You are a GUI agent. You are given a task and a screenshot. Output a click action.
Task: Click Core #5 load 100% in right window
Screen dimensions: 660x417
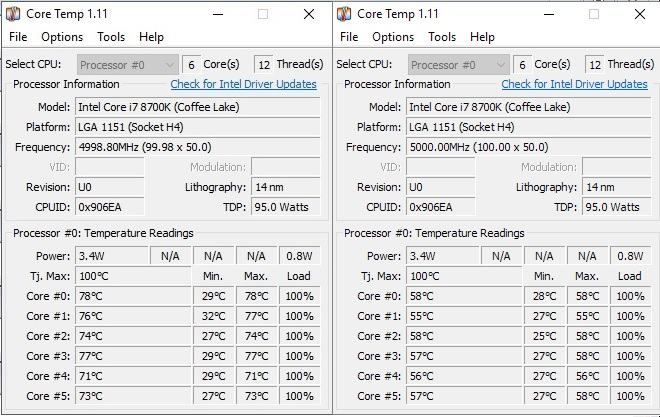coord(630,396)
